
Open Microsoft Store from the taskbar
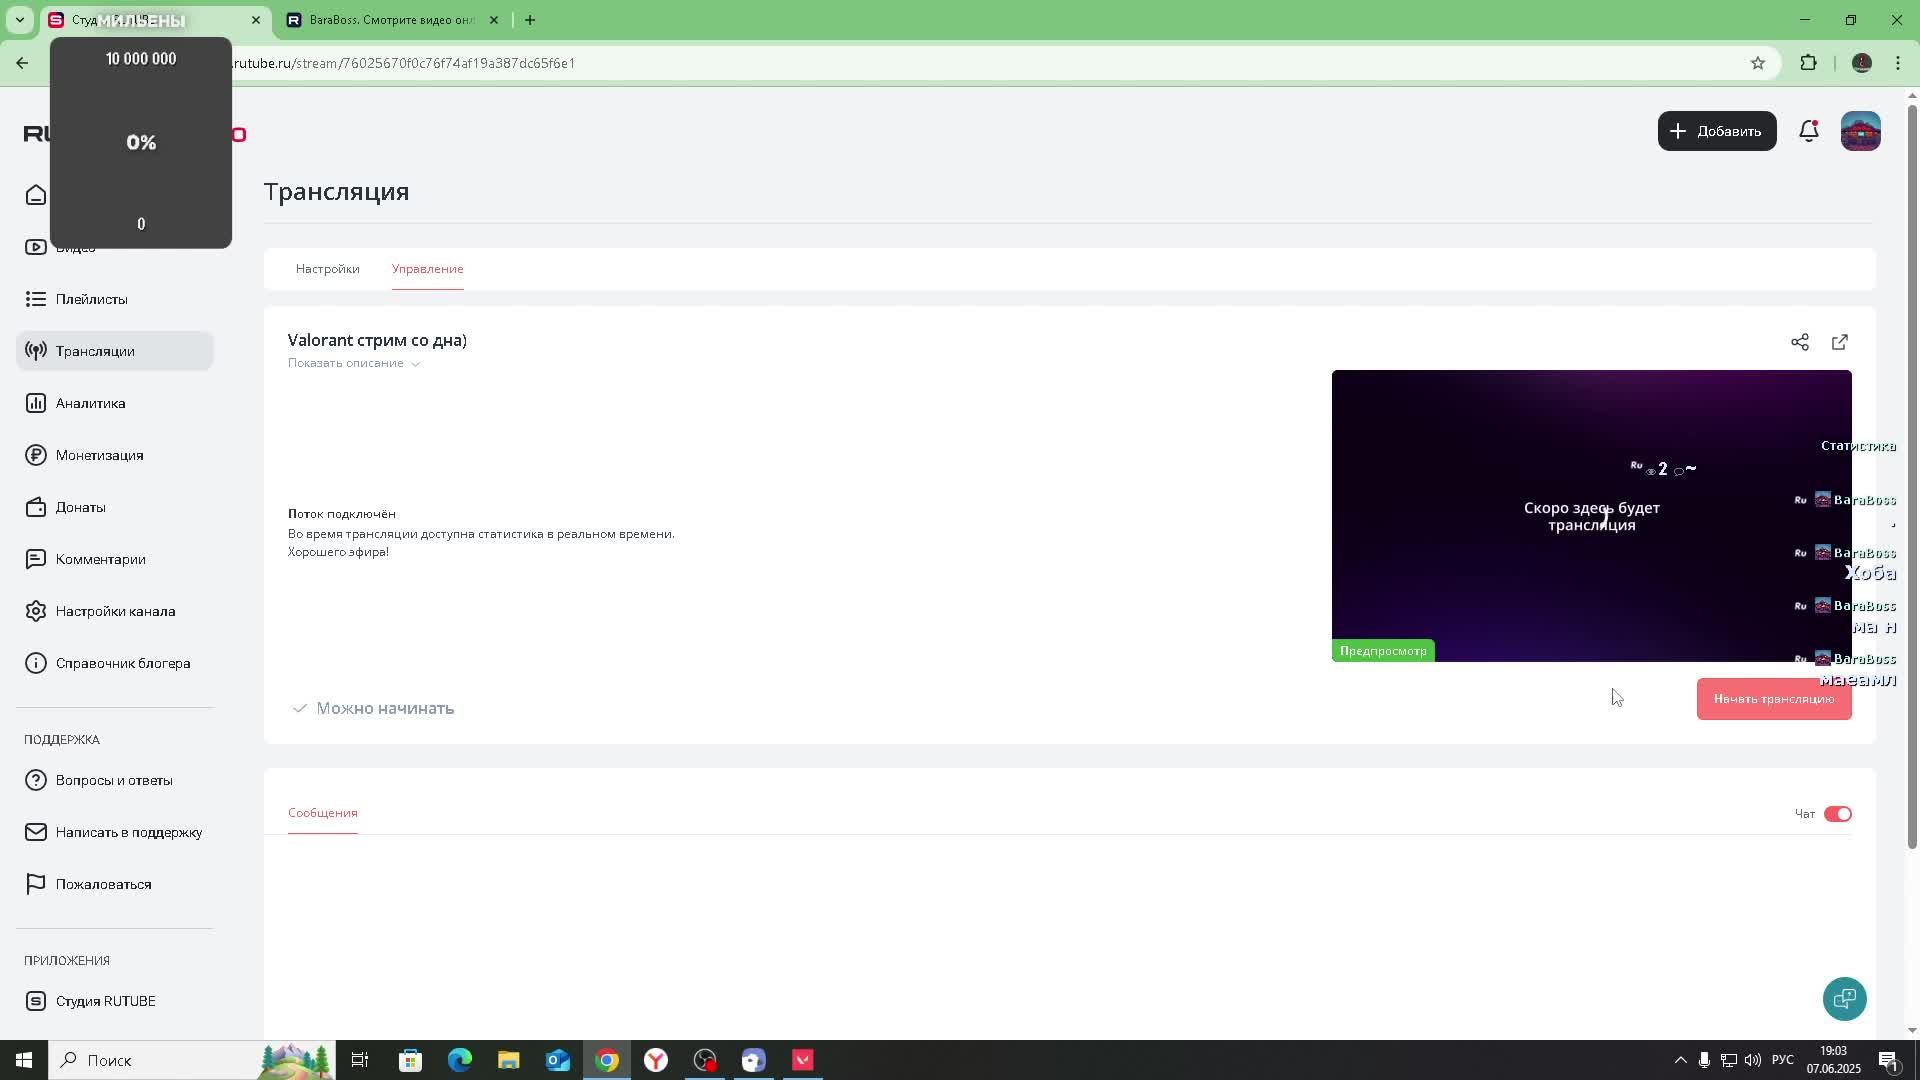pyautogui.click(x=410, y=1060)
